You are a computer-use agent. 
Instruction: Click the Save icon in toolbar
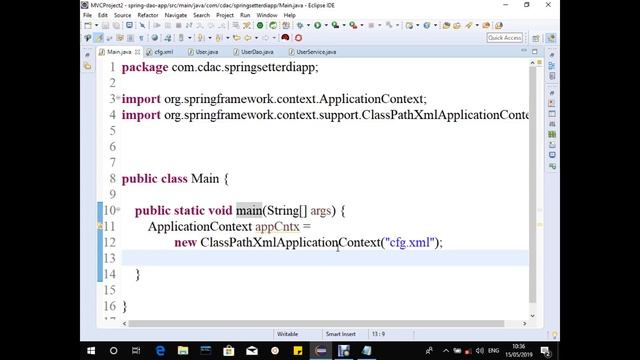[105, 25]
